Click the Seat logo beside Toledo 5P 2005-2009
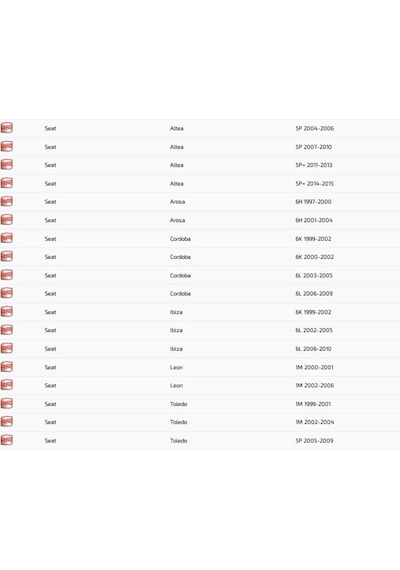The image size is (400, 570). [x=7, y=440]
